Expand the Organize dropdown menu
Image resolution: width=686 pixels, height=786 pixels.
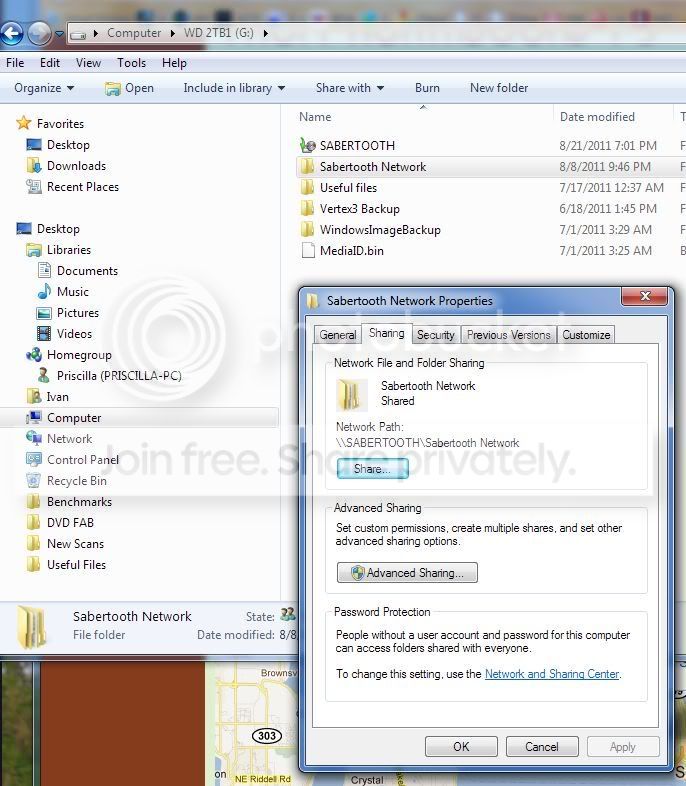click(x=44, y=88)
